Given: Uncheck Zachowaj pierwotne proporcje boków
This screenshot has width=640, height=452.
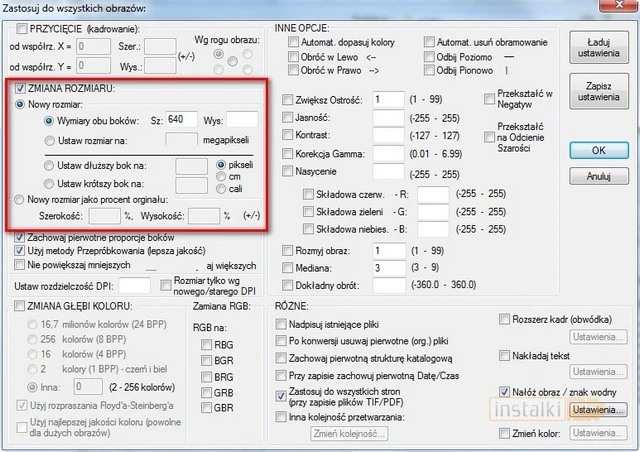Looking at the screenshot, I should (x=21, y=237).
